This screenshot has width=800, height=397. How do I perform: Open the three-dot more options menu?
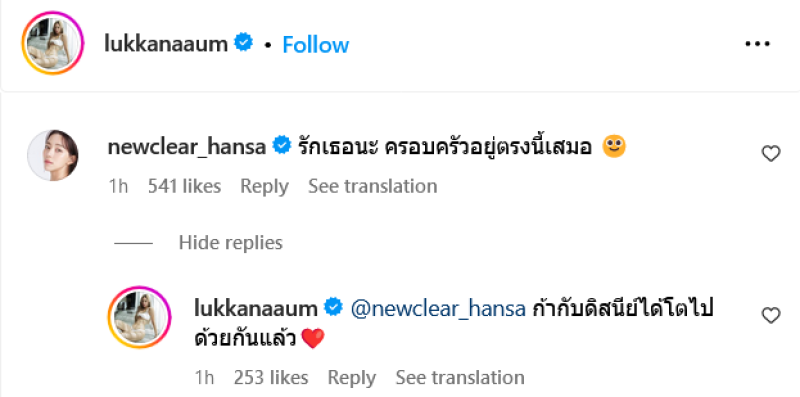[757, 44]
